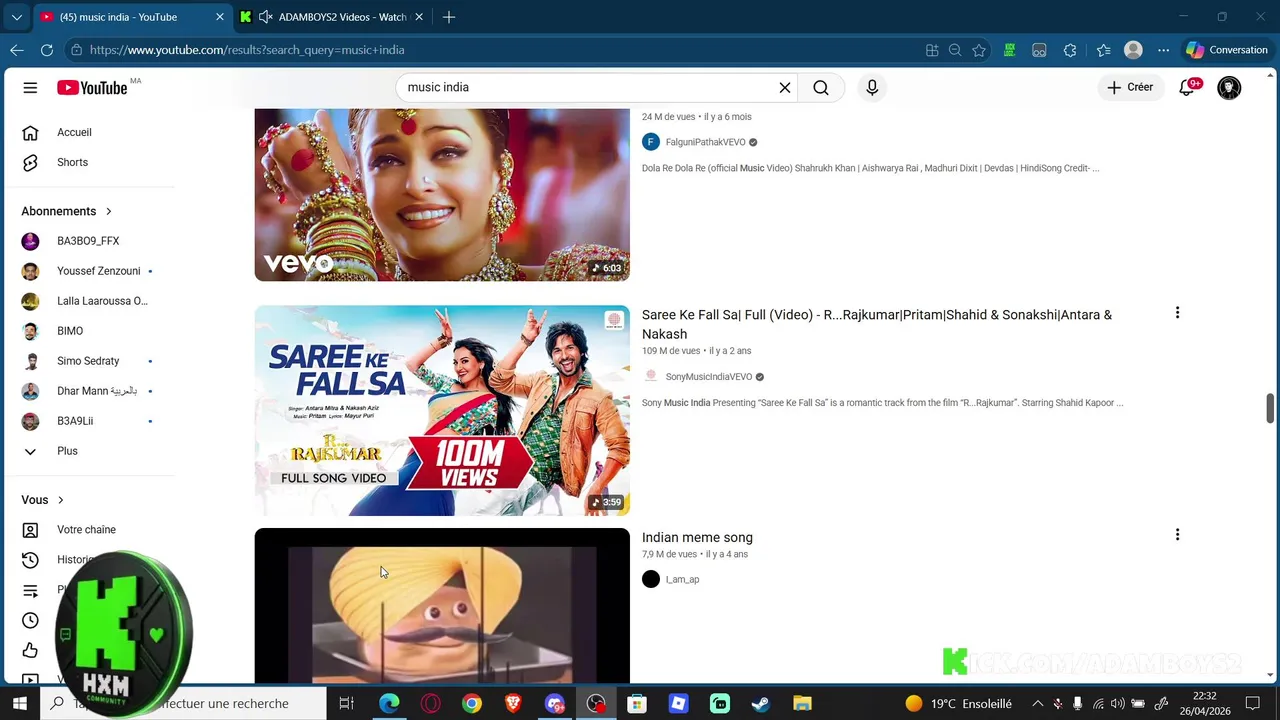
Task: Open the BA3BO9_FFX subscription
Action: pos(89,241)
